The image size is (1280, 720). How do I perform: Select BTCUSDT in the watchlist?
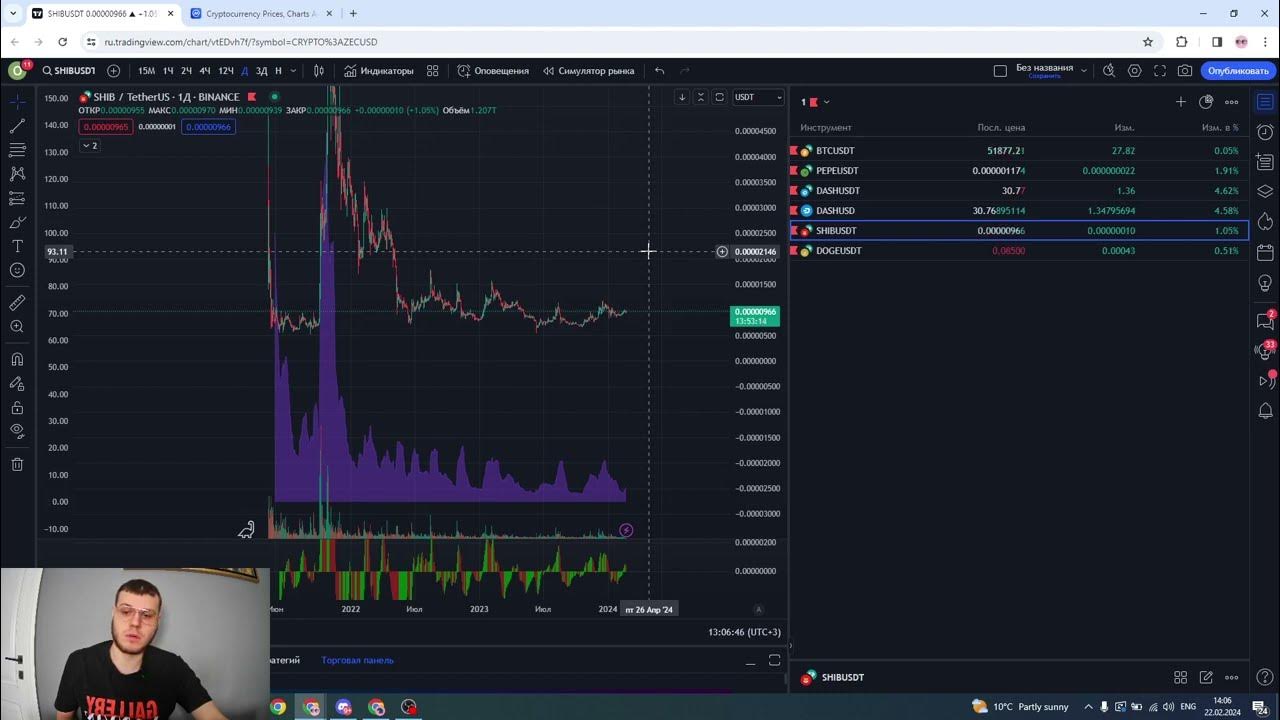(835, 151)
